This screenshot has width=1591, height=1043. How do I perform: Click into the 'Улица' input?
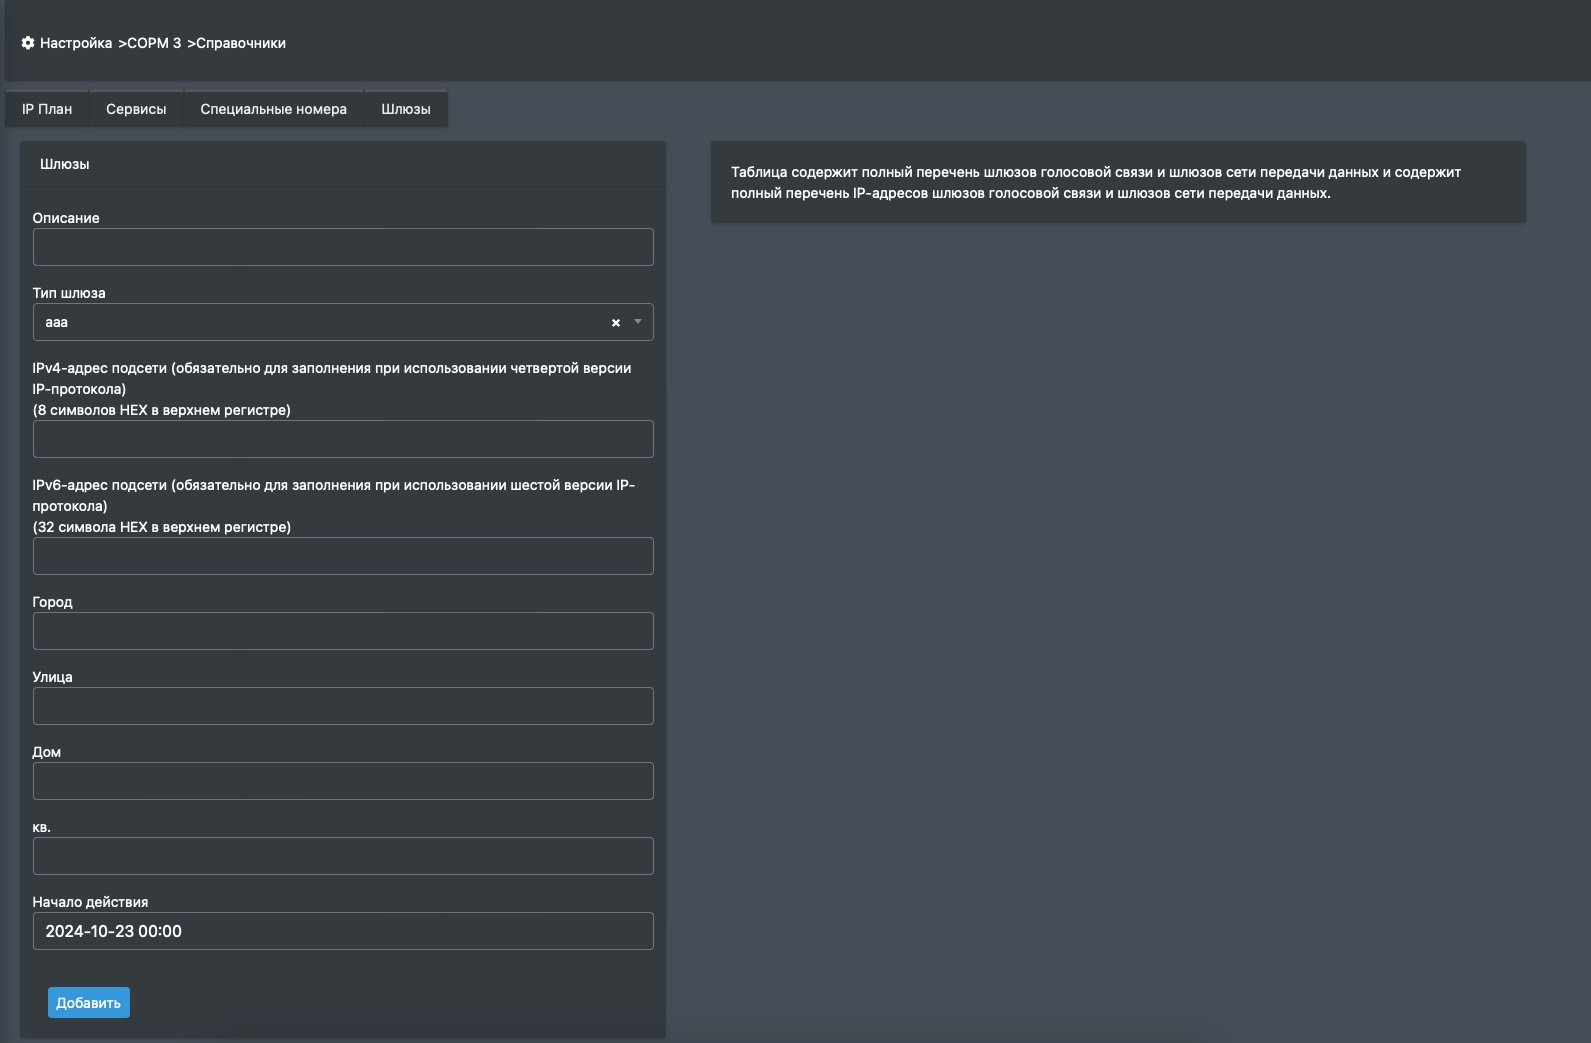(343, 706)
